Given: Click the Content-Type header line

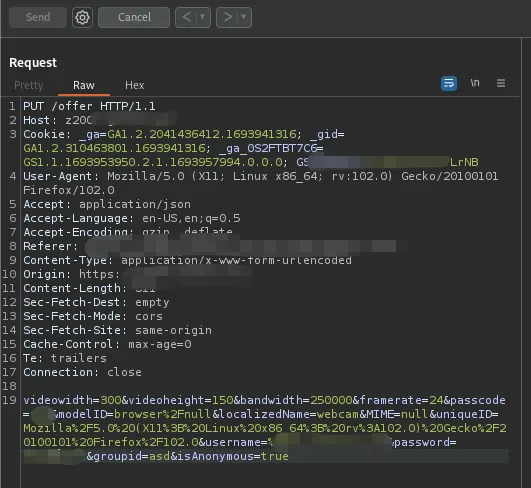Looking at the screenshot, I should pyautogui.click(x=187, y=260).
